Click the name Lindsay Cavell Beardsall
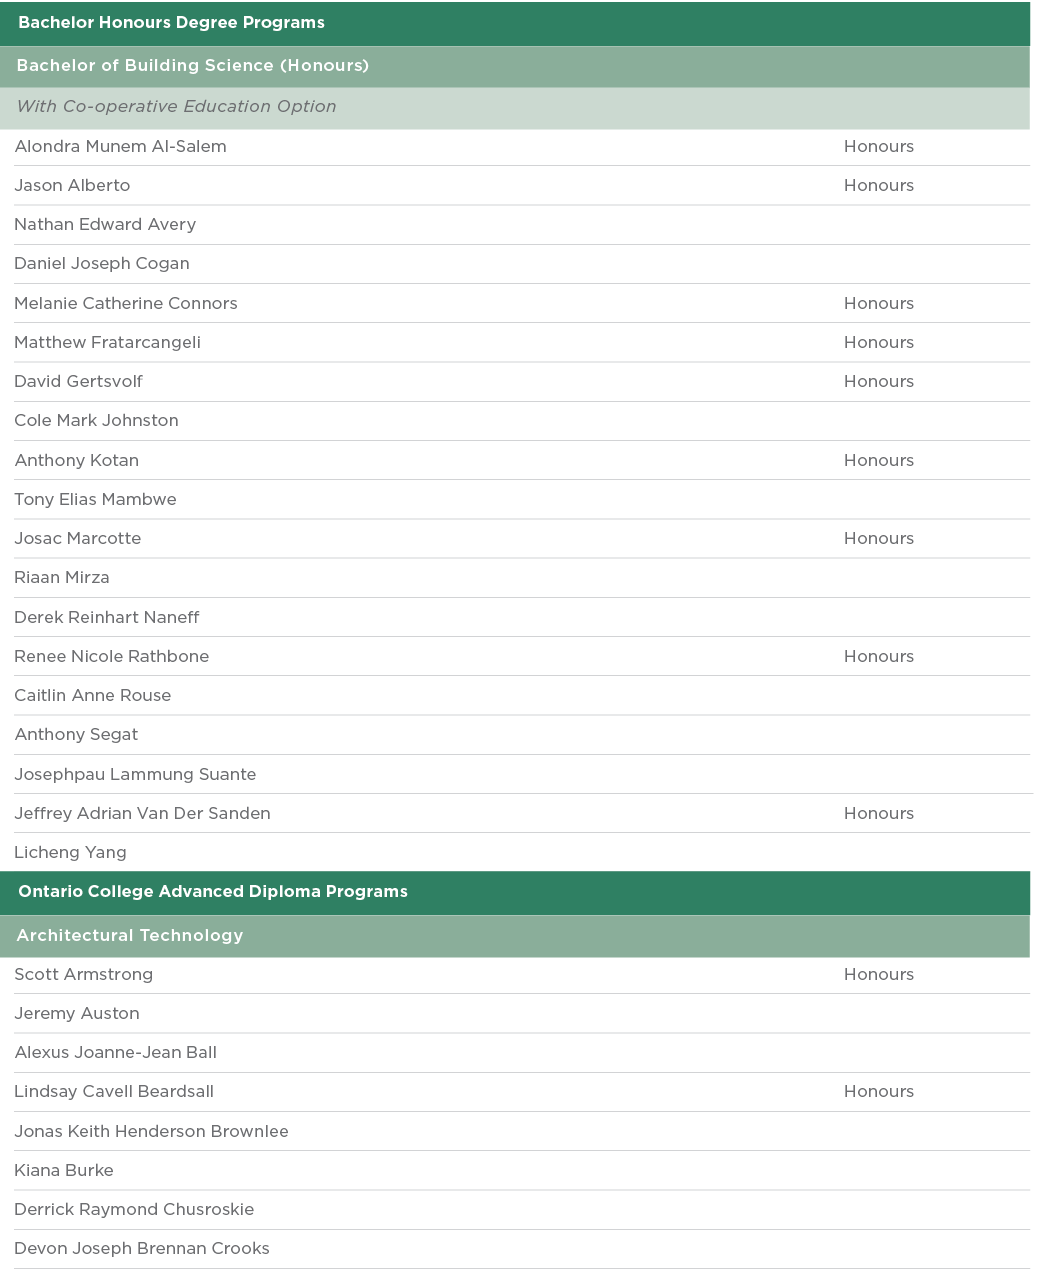 [x=114, y=1092]
